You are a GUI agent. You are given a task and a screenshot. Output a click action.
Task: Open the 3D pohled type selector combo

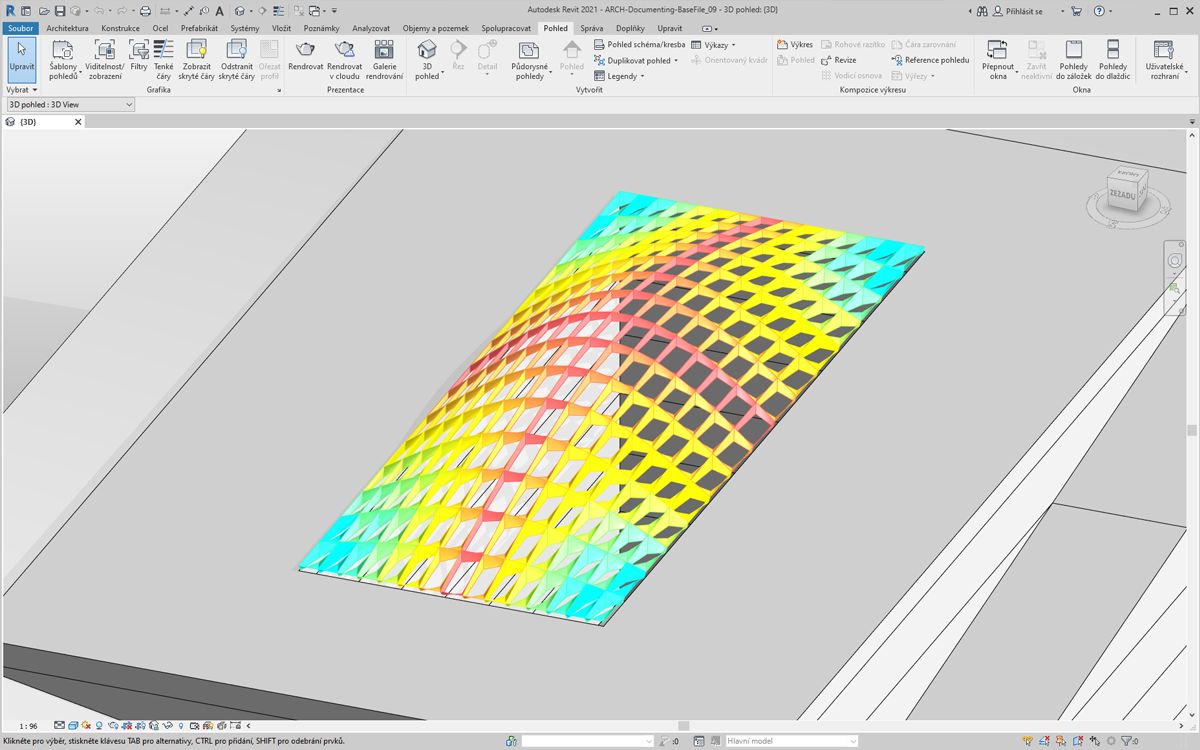70,104
